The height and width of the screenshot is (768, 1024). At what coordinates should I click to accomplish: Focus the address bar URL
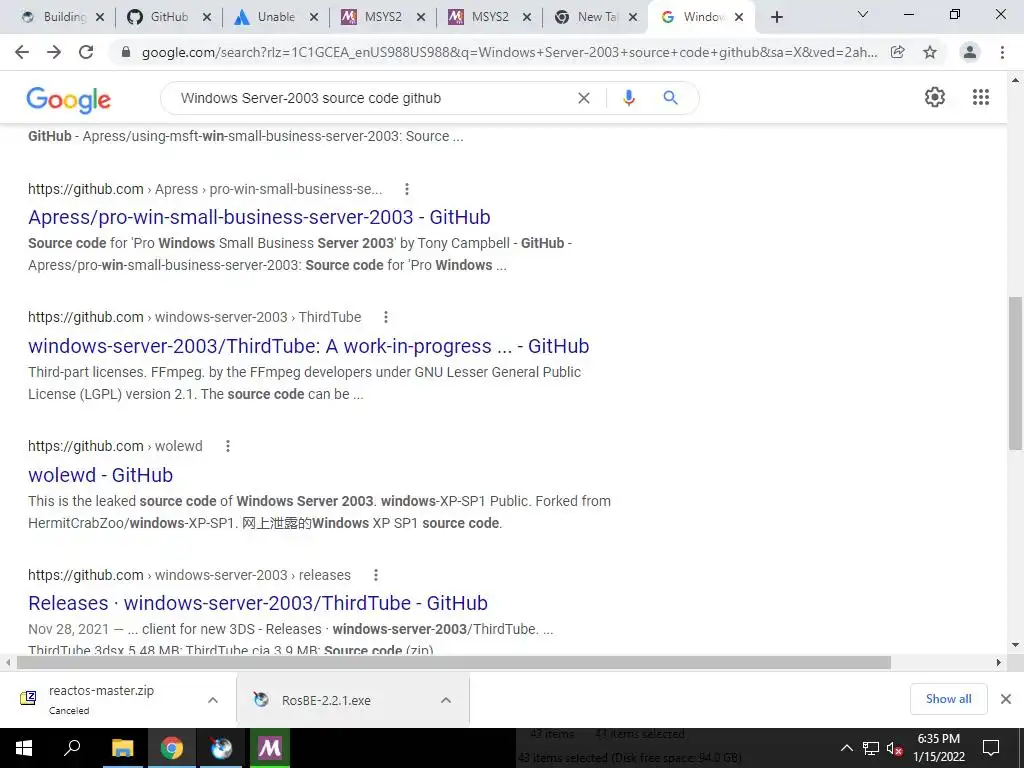(x=509, y=52)
